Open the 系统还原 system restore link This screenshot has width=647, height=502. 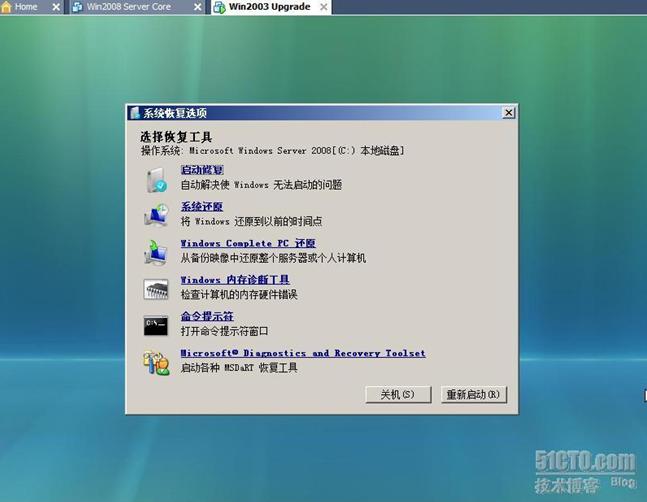201,207
